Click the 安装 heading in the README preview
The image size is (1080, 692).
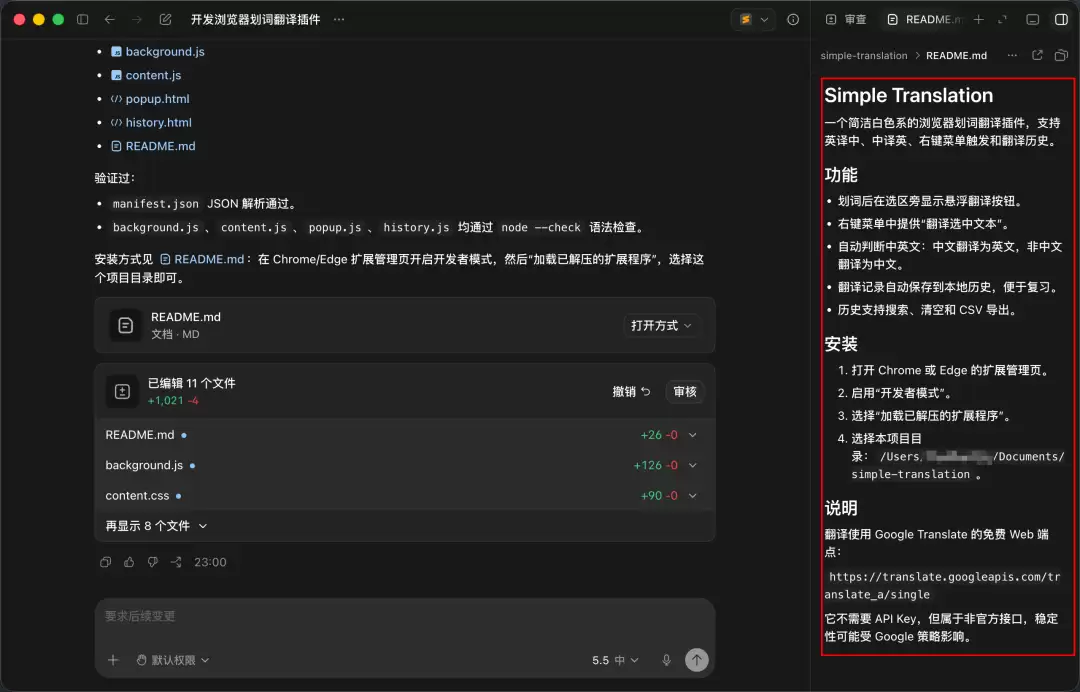pyautogui.click(x=841, y=344)
